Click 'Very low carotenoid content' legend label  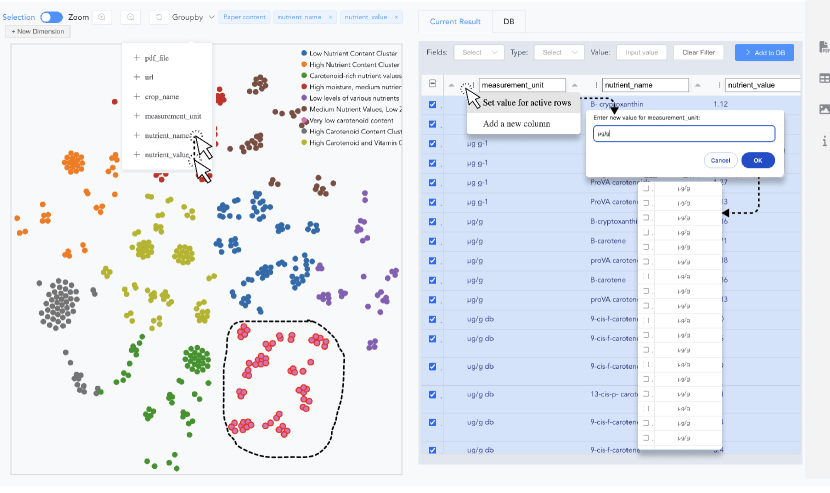[351, 120]
